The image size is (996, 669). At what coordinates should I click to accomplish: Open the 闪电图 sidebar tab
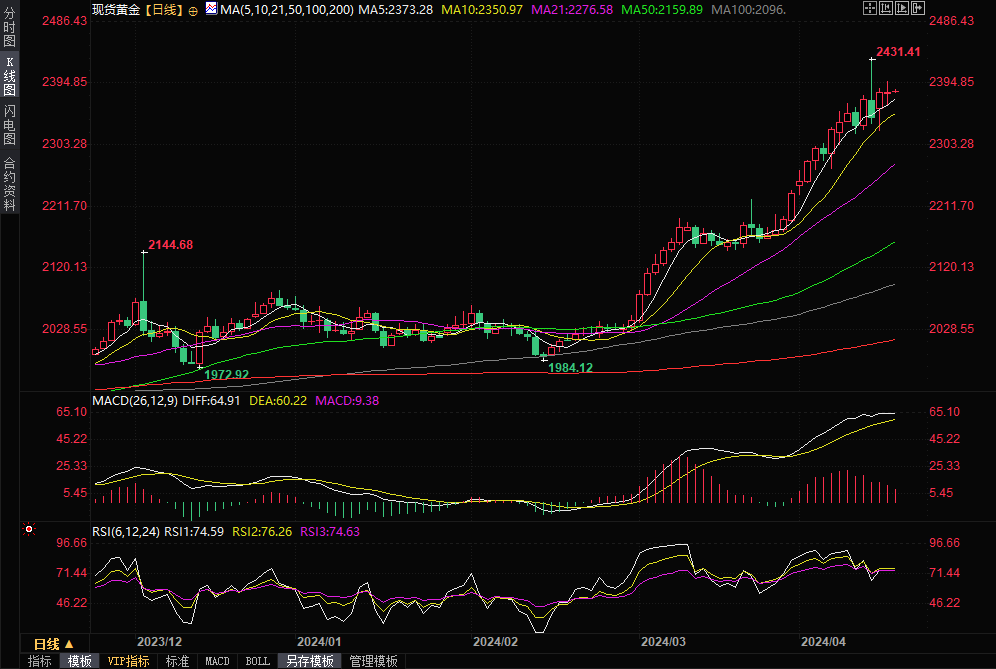(9, 124)
